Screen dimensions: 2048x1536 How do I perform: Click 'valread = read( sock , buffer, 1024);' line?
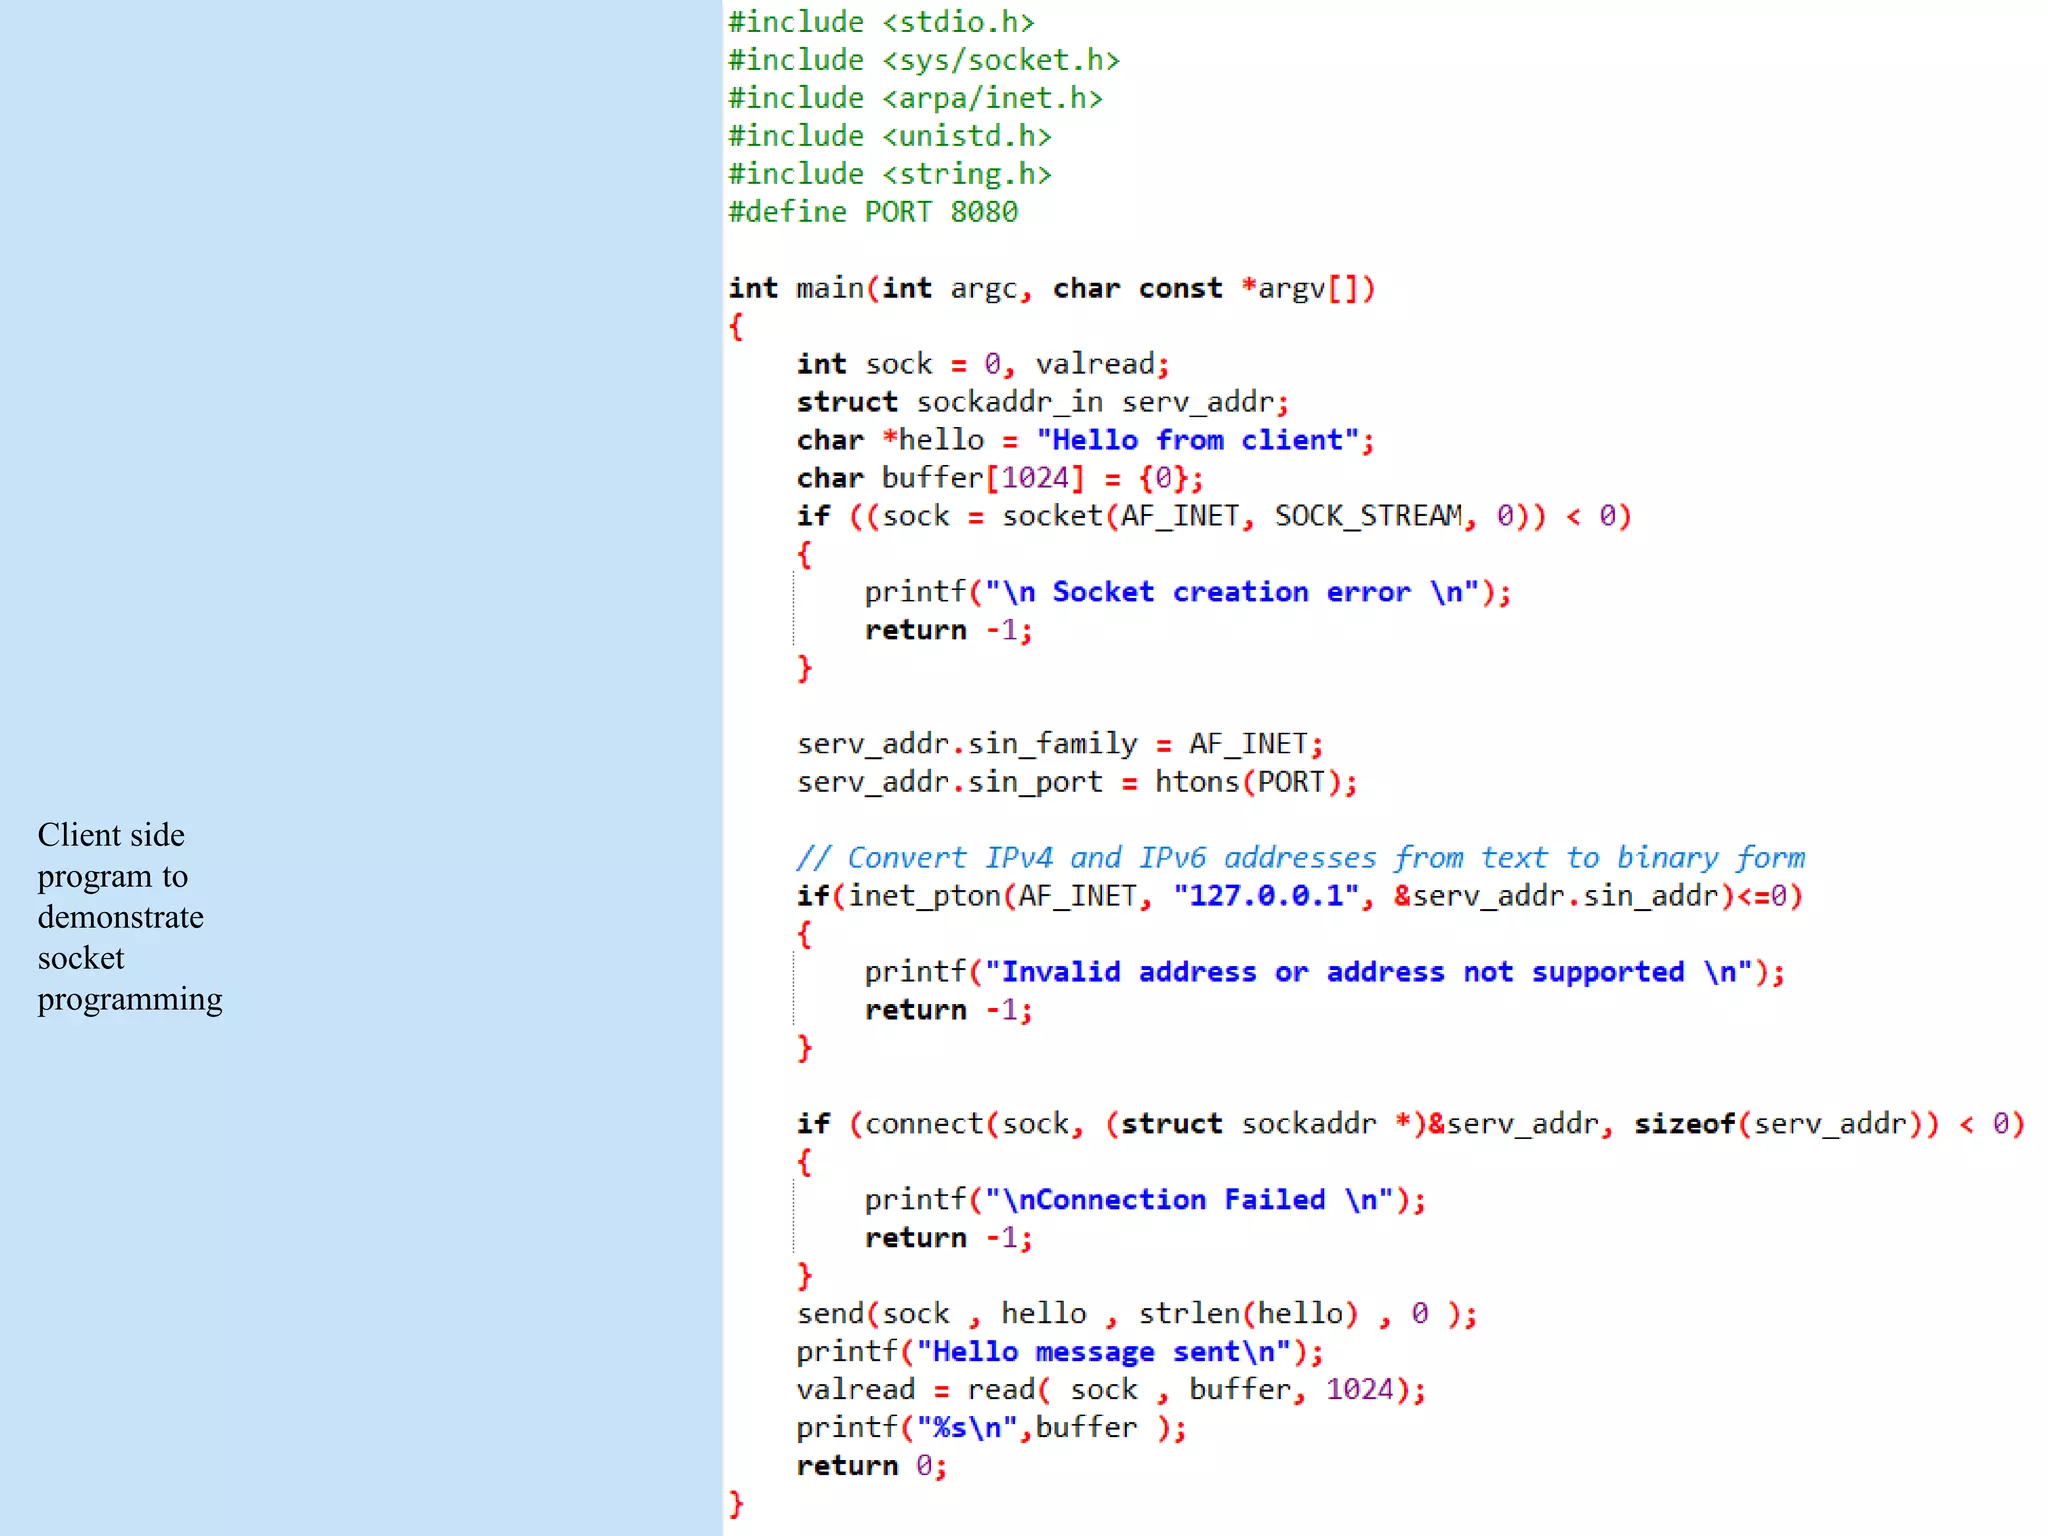pos(1111,1390)
